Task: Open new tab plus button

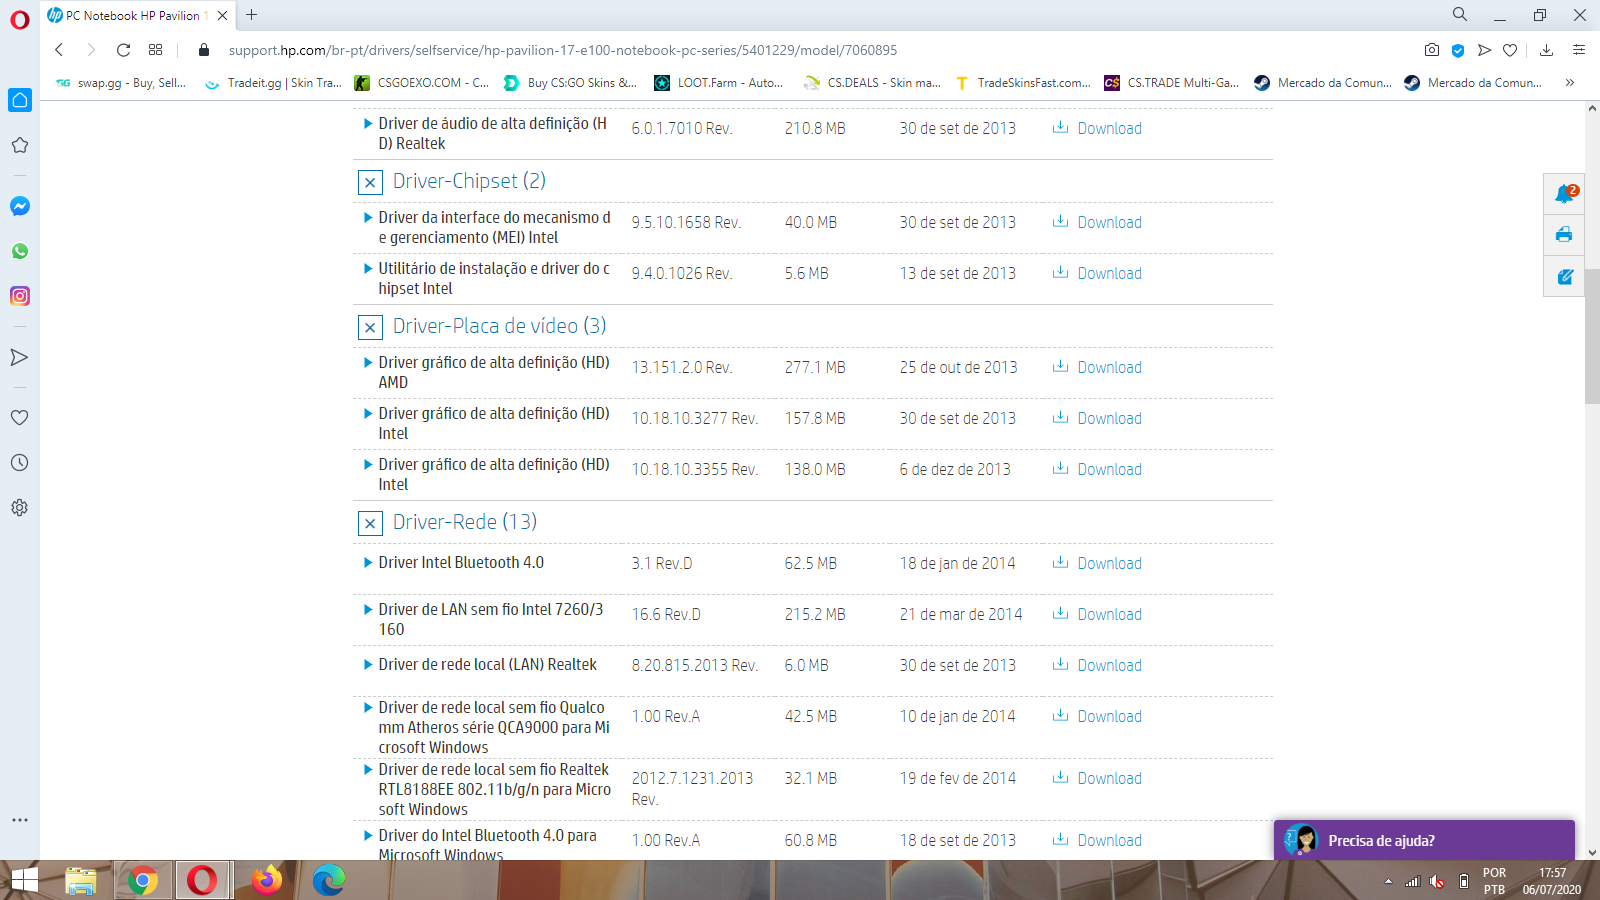Action: pos(252,15)
